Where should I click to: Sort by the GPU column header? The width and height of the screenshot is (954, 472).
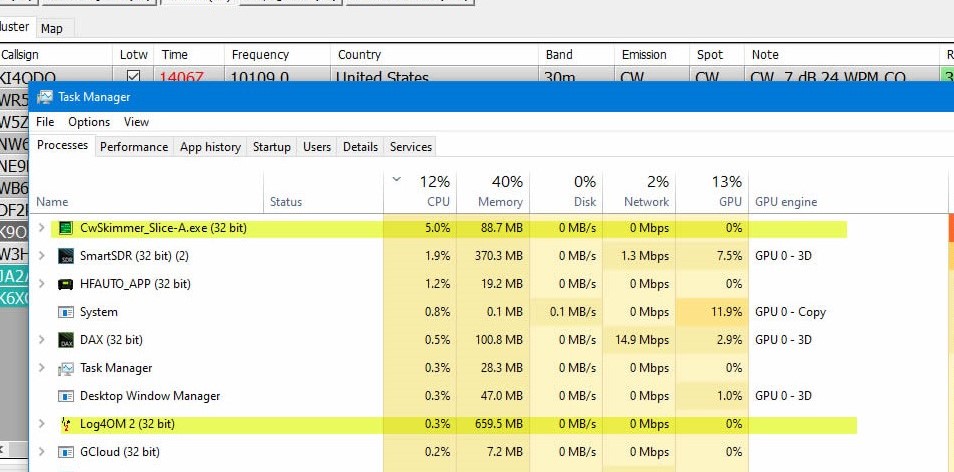[712, 192]
